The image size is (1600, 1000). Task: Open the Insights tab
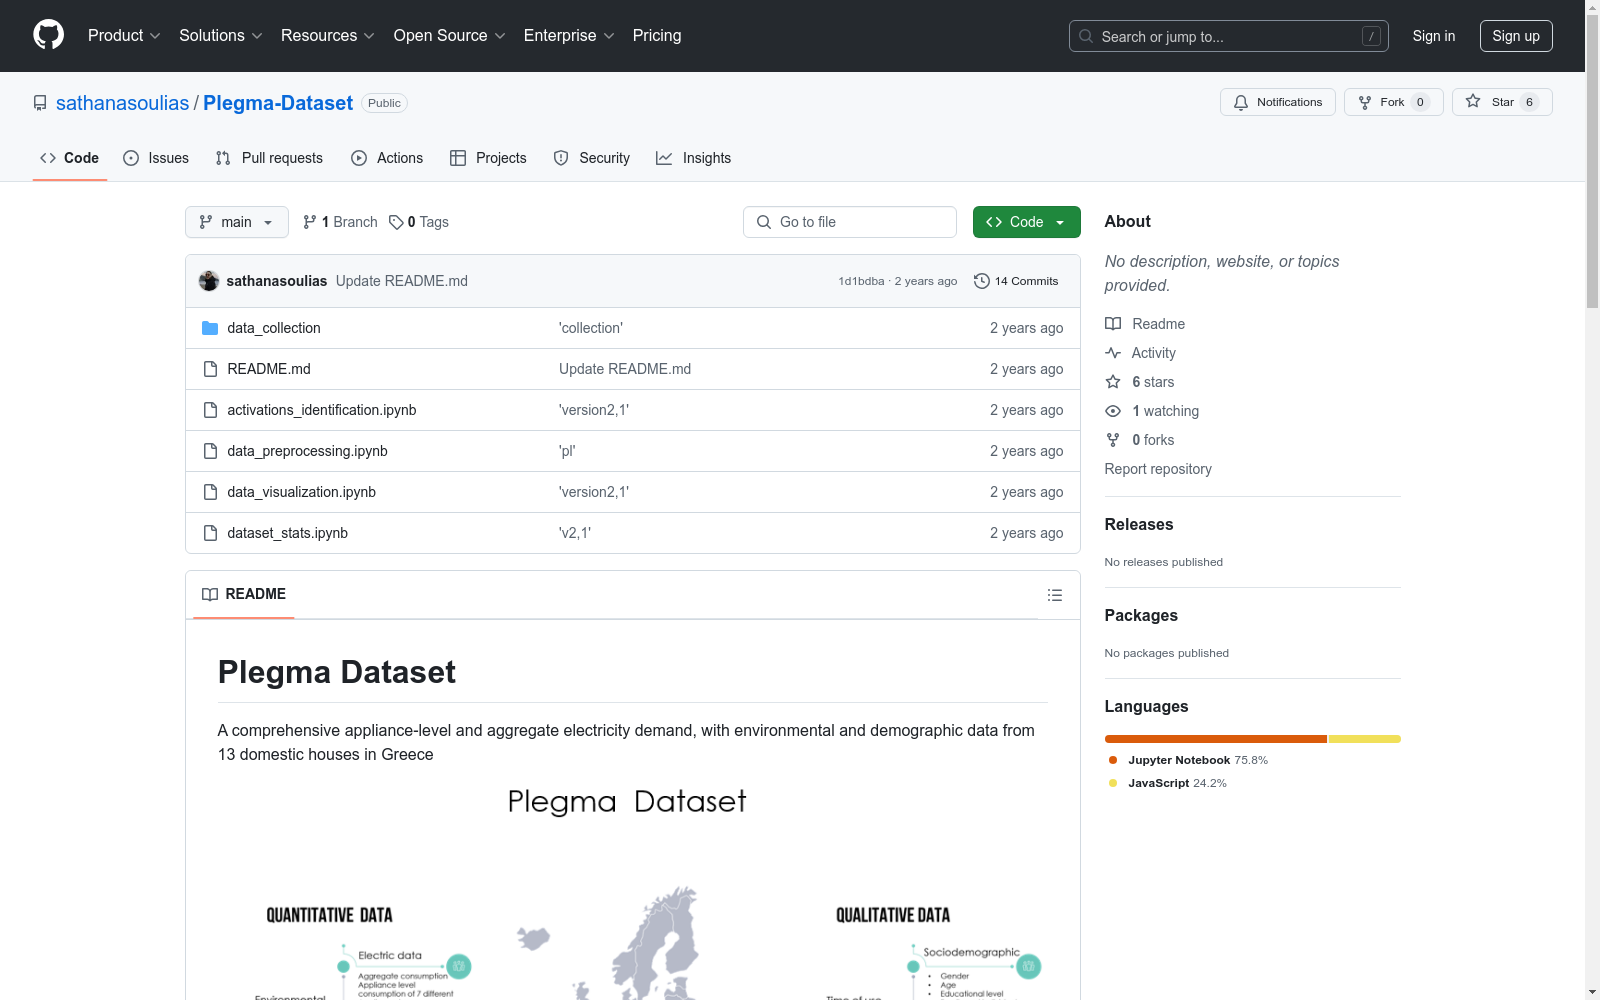[x=694, y=158]
